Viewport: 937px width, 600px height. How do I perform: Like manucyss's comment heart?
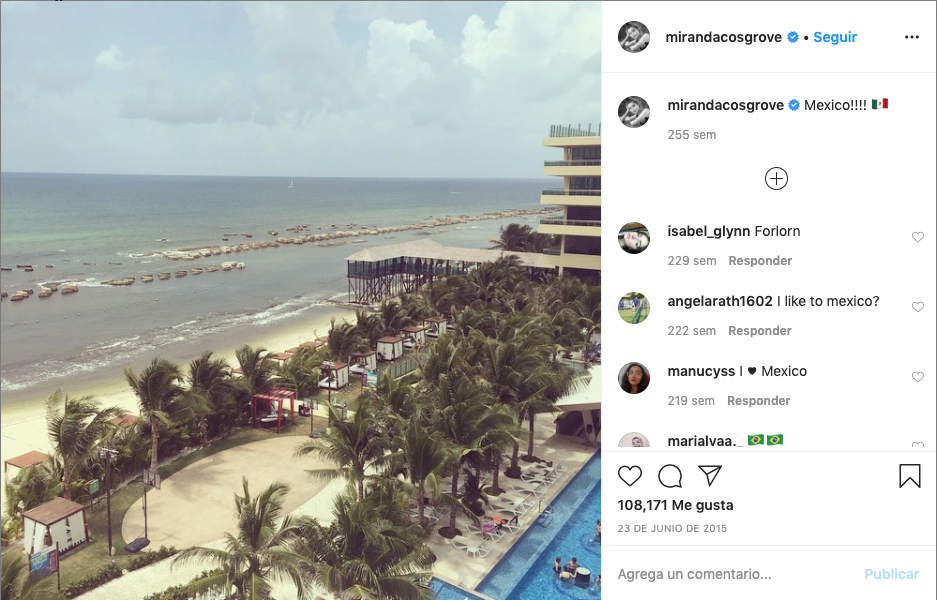pyautogui.click(x=918, y=376)
